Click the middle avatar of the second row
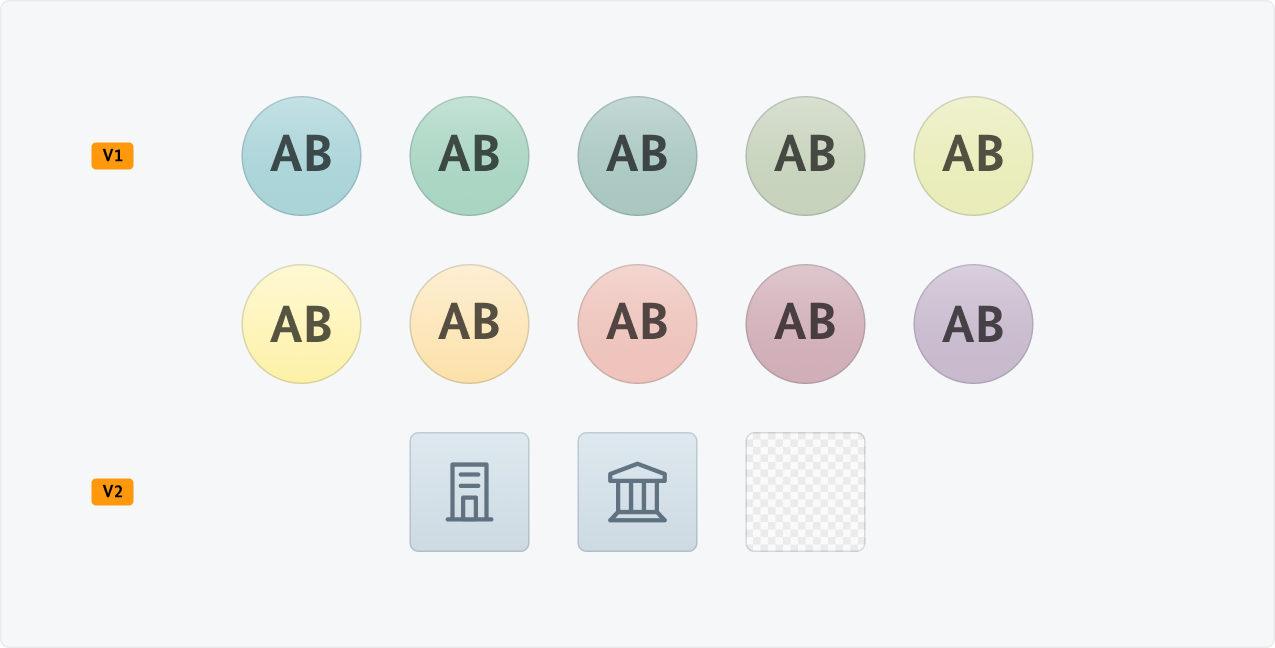 (637, 323)
